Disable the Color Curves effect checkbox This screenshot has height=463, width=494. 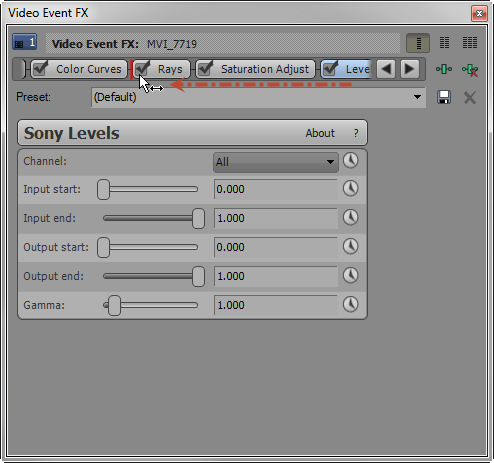41,68
